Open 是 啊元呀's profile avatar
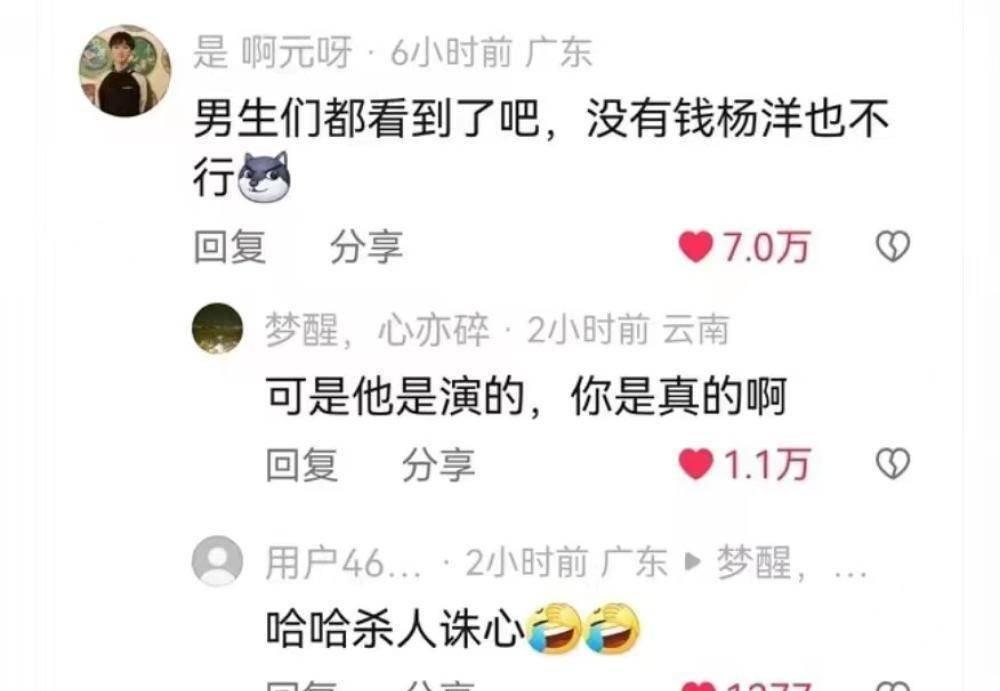Viewport: 1000px width, 691px height. click(x=125, y=71)
